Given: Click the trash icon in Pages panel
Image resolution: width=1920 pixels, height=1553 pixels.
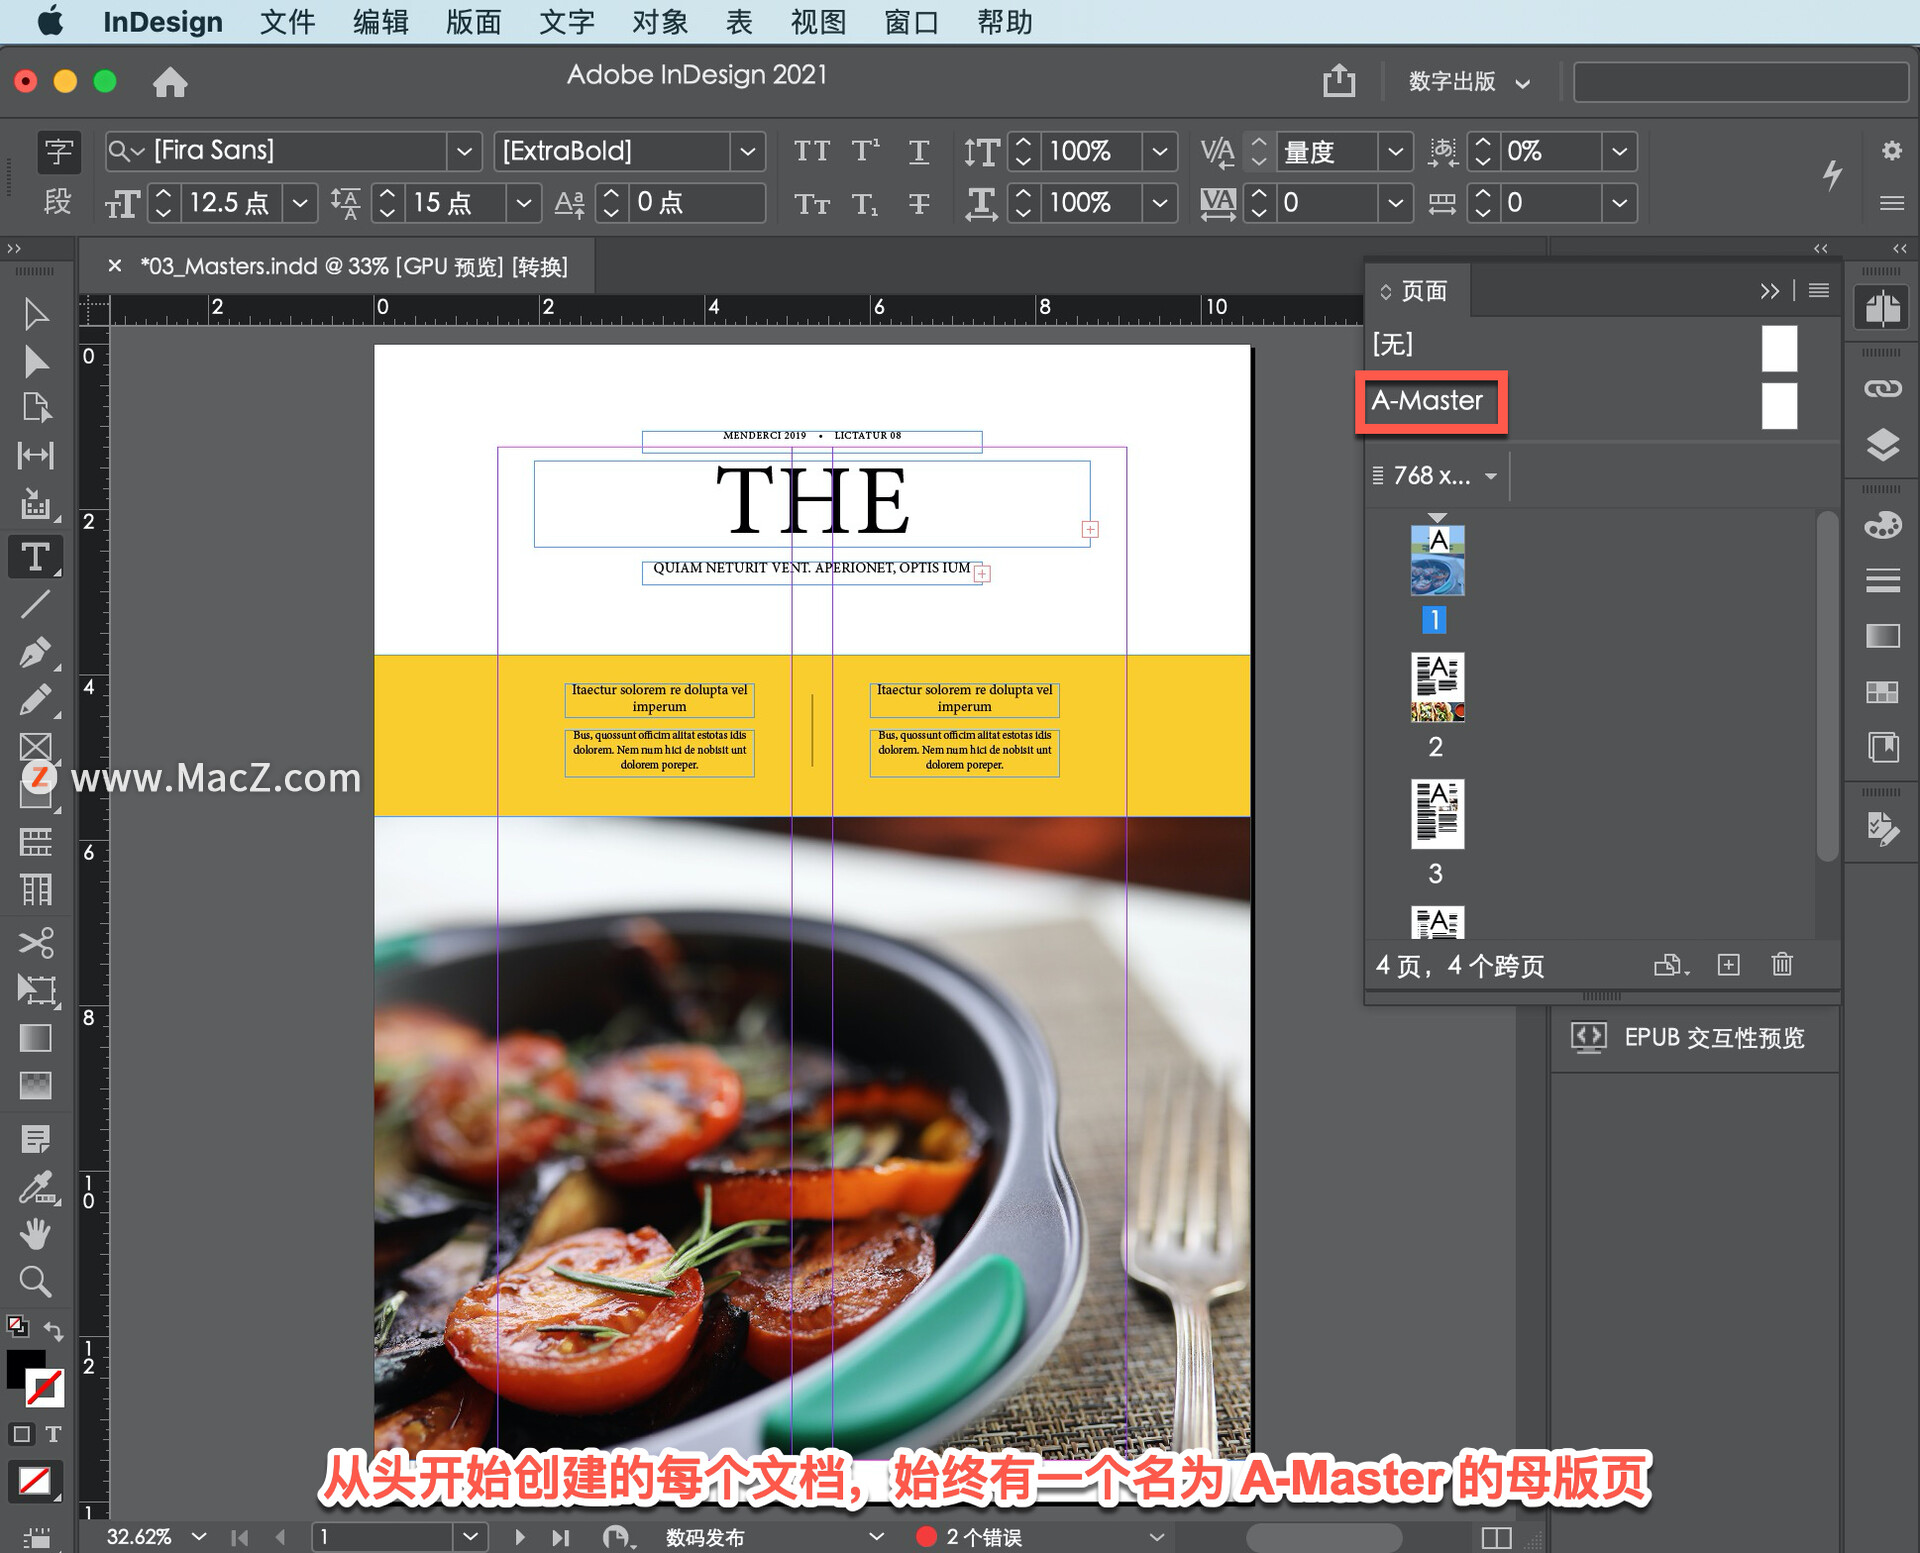Looking at the screenshot, I should (1782, 965).
